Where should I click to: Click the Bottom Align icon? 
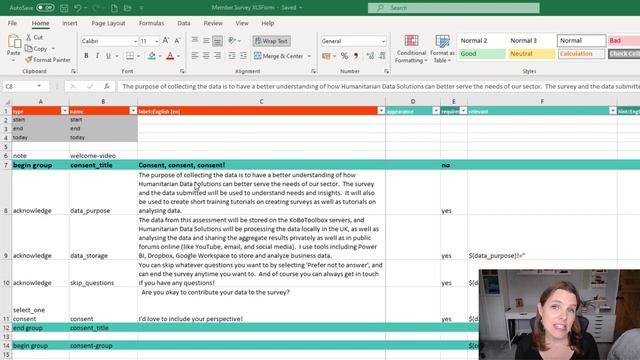[x=218, y=40]
